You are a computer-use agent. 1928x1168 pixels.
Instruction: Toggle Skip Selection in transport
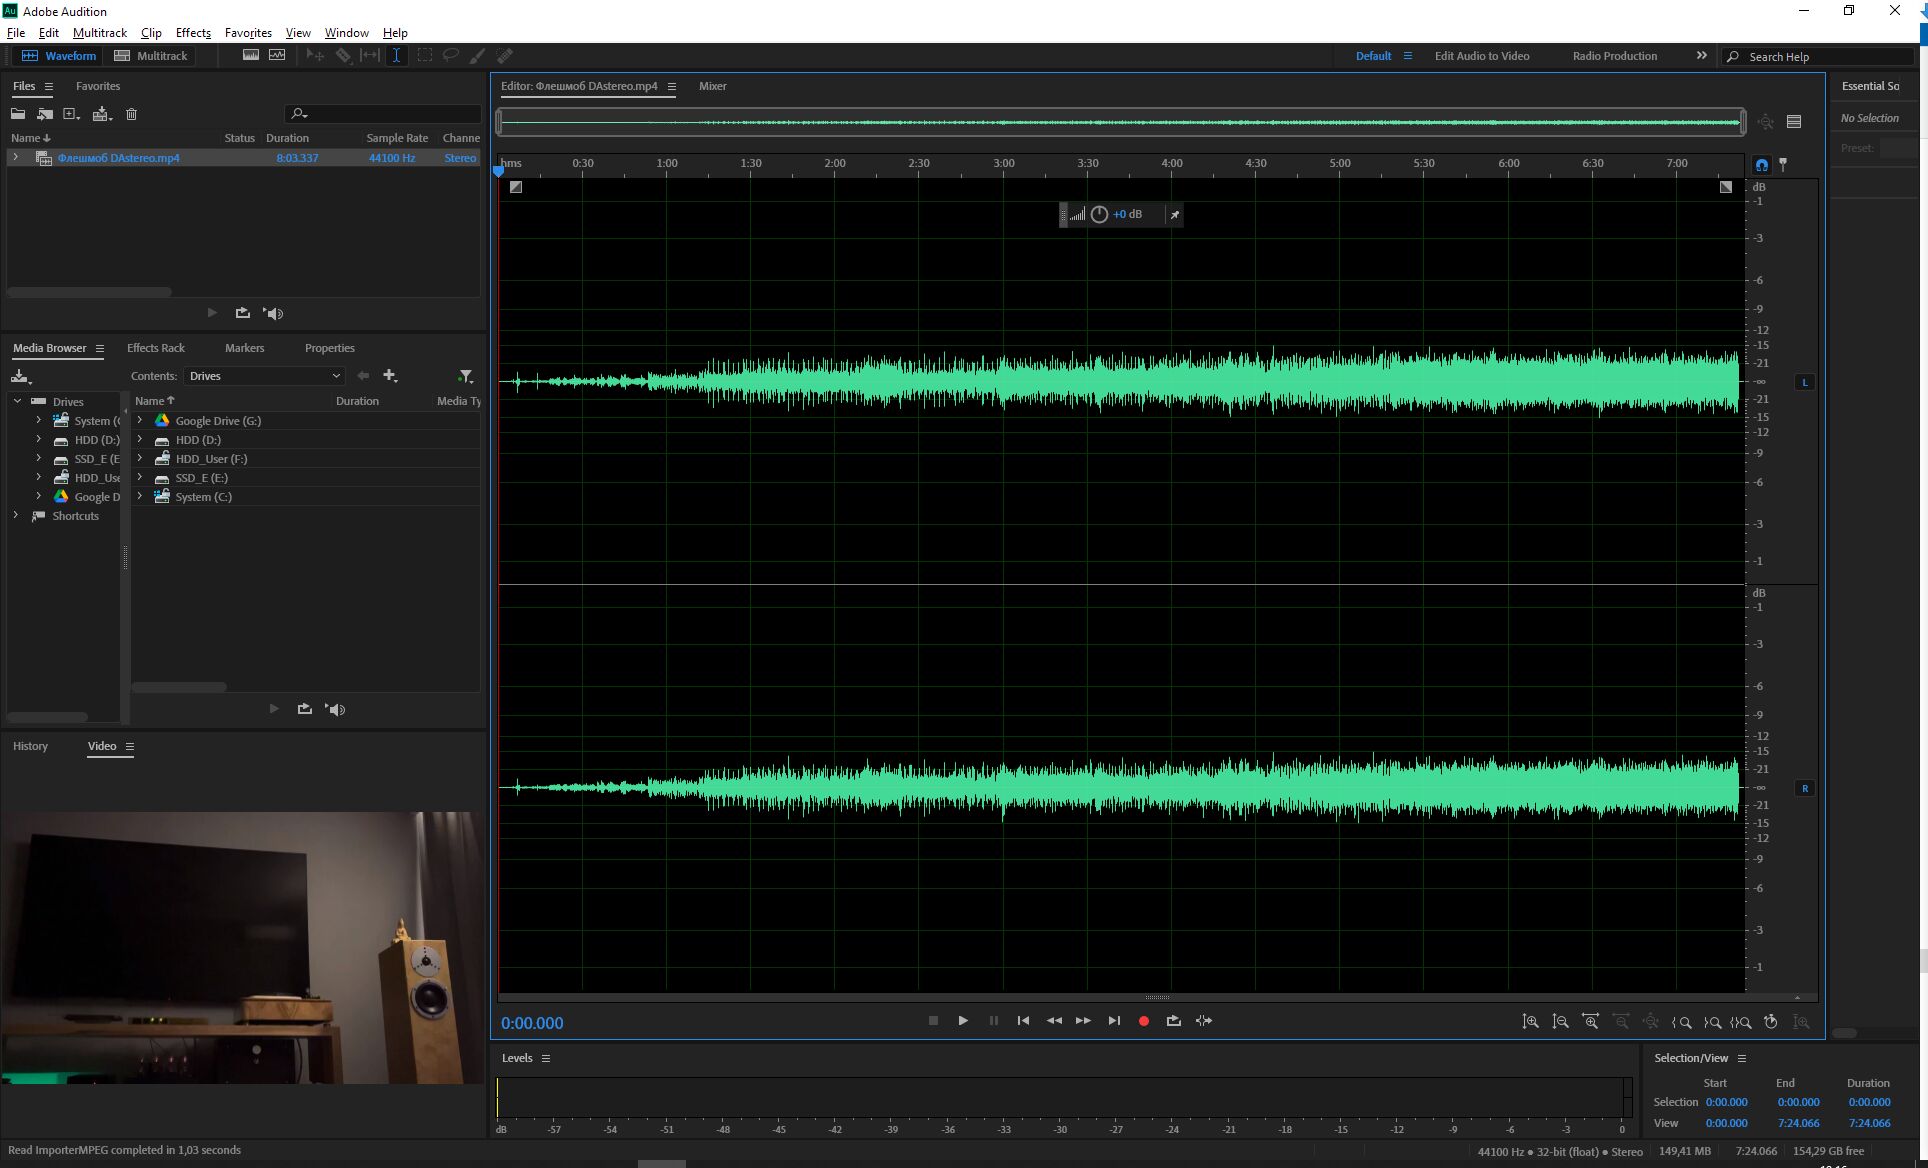pyautogui.click(x=1204, y=1021)
